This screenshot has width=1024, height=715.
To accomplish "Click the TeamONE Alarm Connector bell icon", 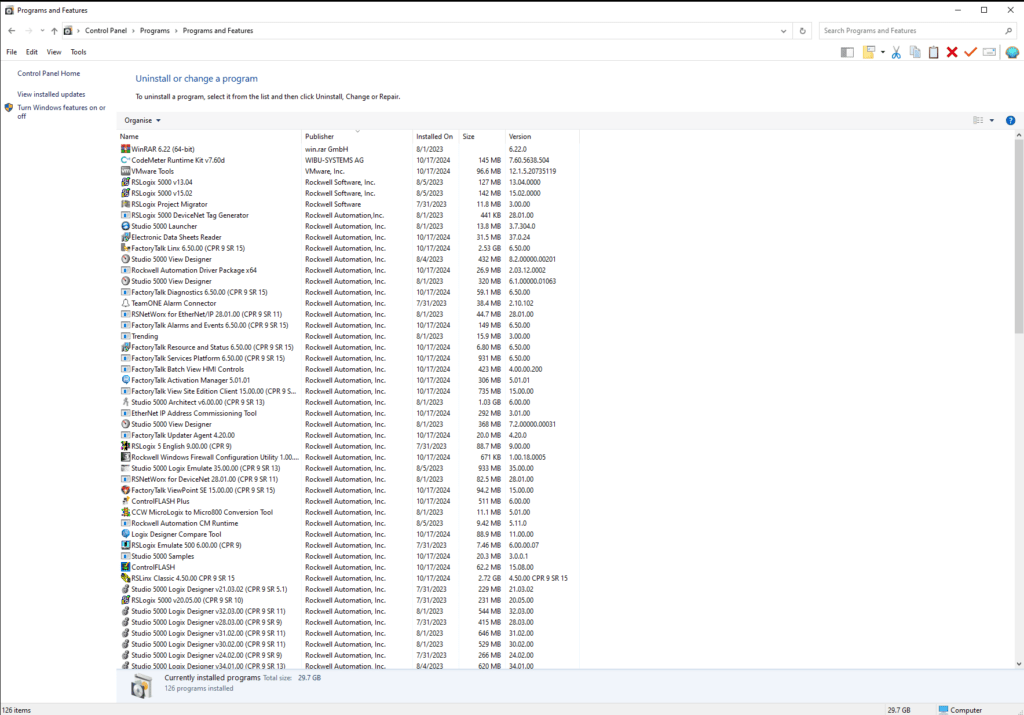I will [125, 303].
